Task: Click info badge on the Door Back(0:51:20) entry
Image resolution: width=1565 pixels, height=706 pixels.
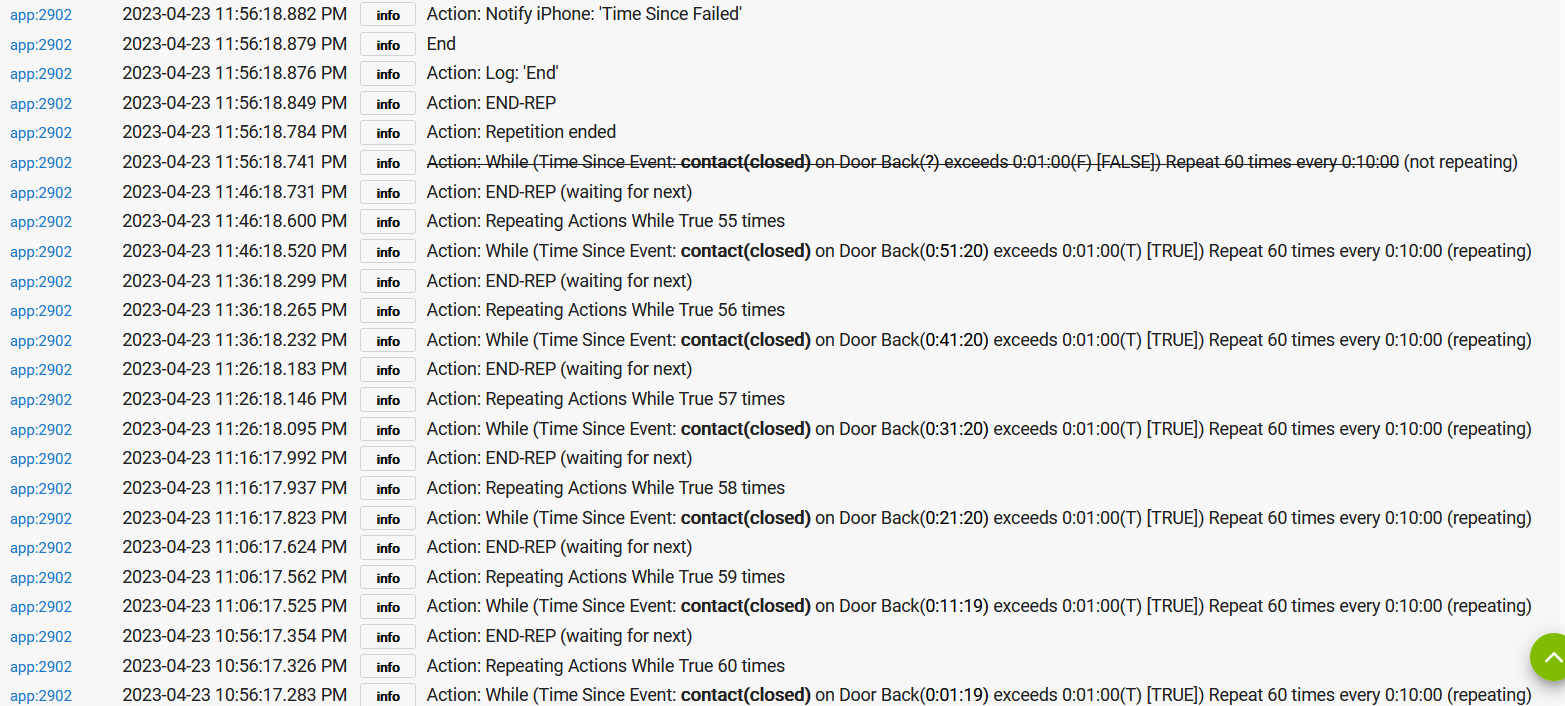Action: pyautogui.click(x=388, y=252)
